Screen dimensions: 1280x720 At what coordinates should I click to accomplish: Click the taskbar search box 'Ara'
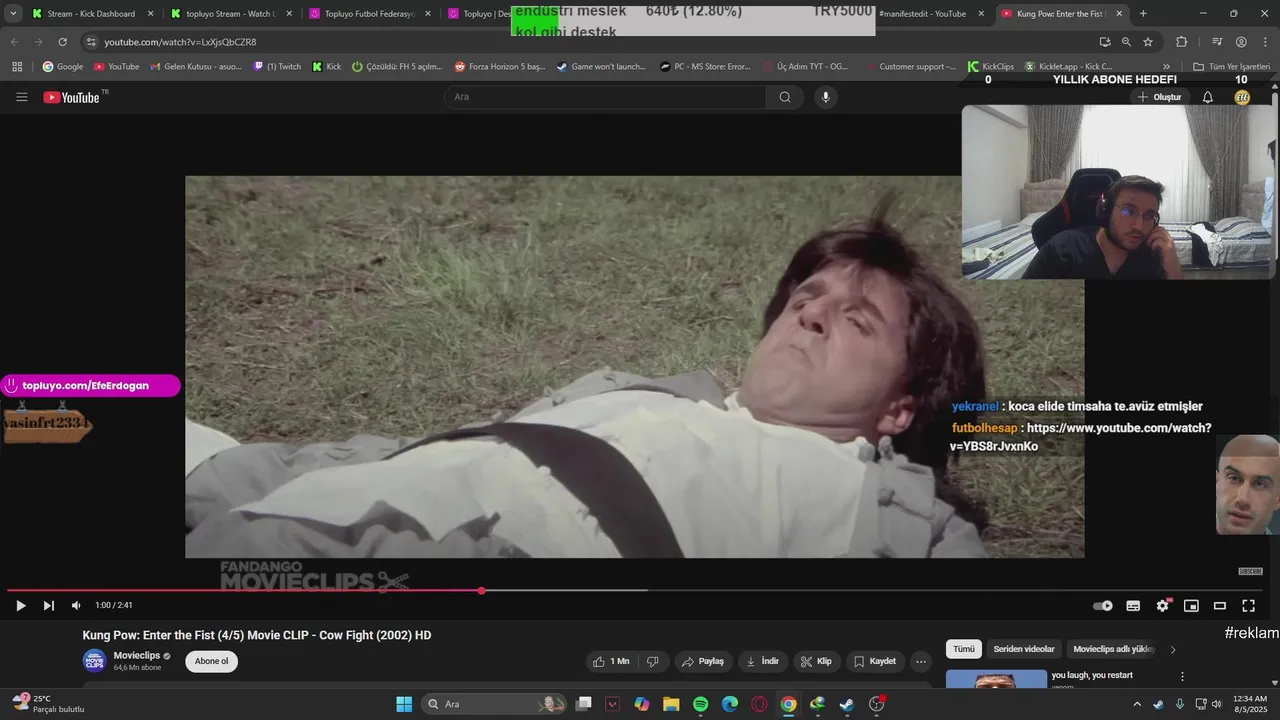pos(495,704)
